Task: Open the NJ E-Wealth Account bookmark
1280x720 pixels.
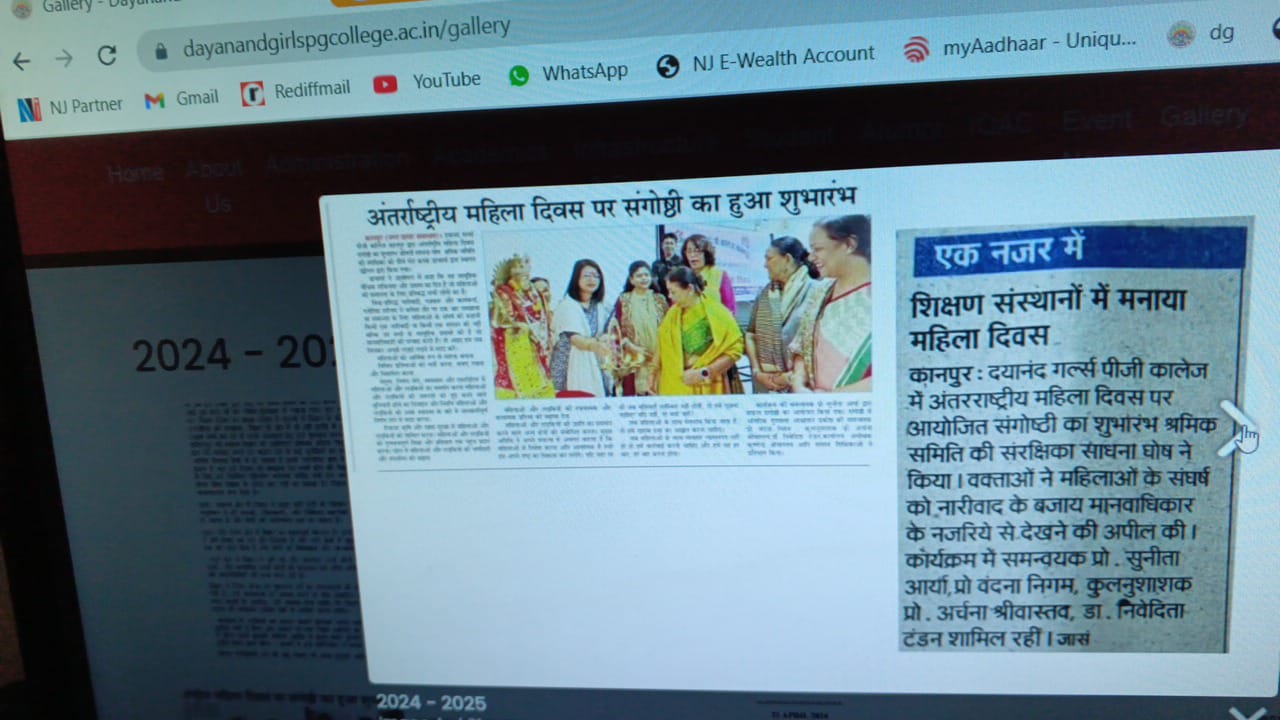Action: [766, 61]
